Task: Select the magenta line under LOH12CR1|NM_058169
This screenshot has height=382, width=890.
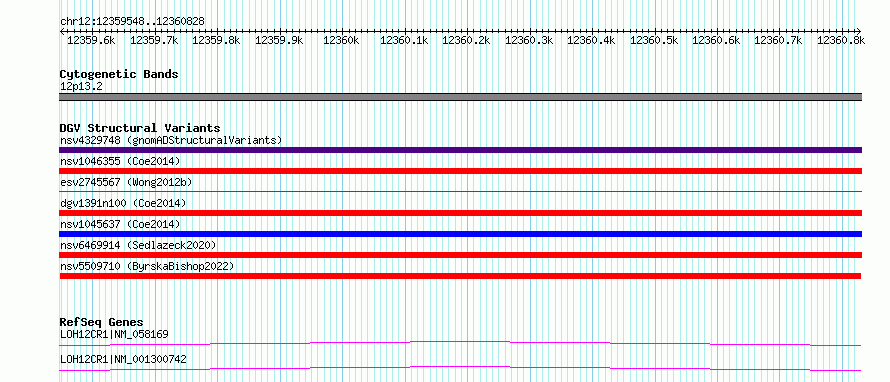Action: 460,343
